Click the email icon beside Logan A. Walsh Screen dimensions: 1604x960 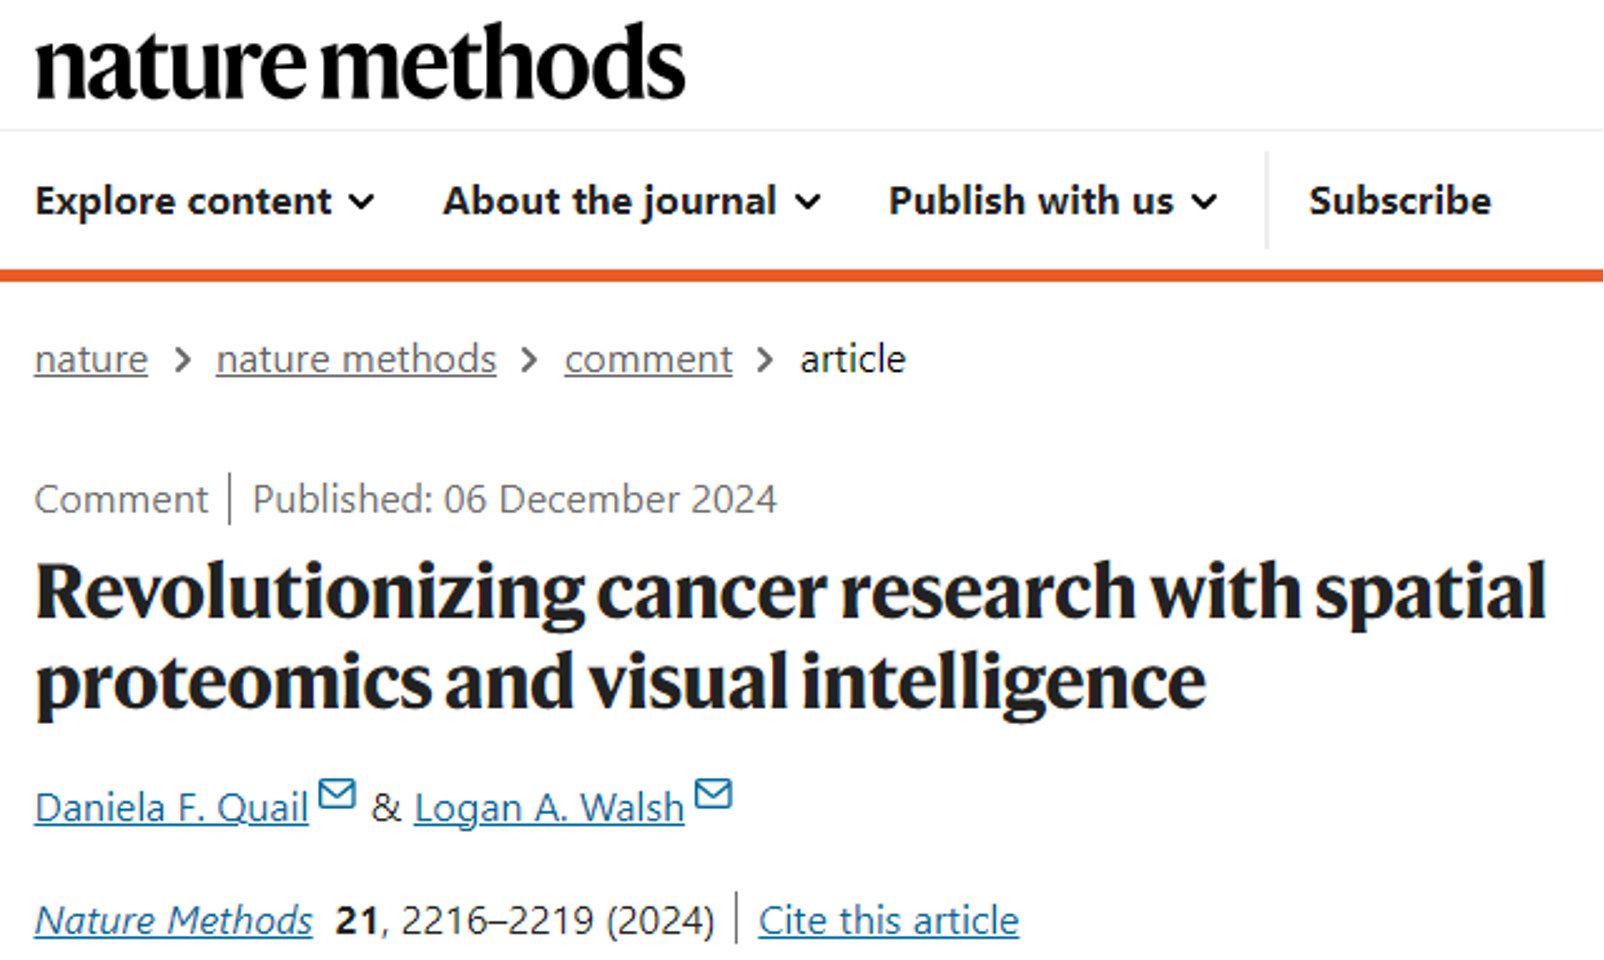coord(713,794)
